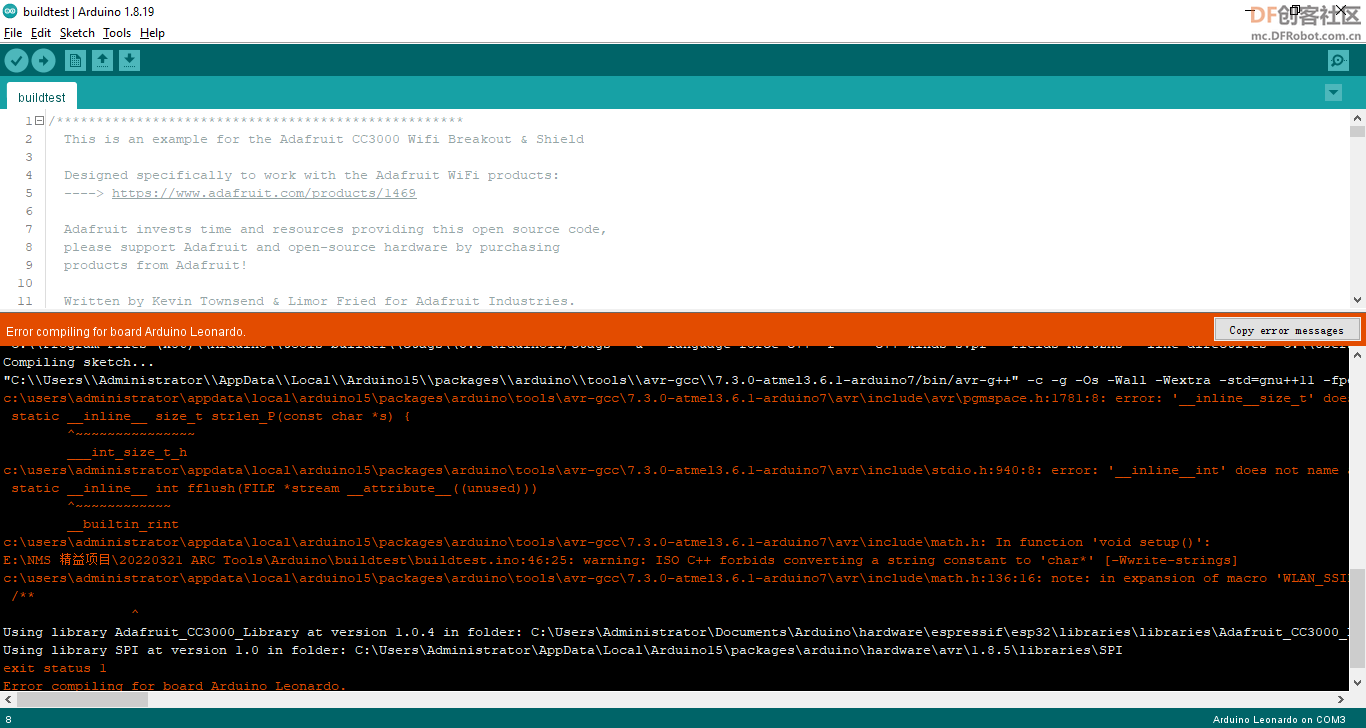Click console vertical scrollbar down arrow

(x=1357, y=683)
